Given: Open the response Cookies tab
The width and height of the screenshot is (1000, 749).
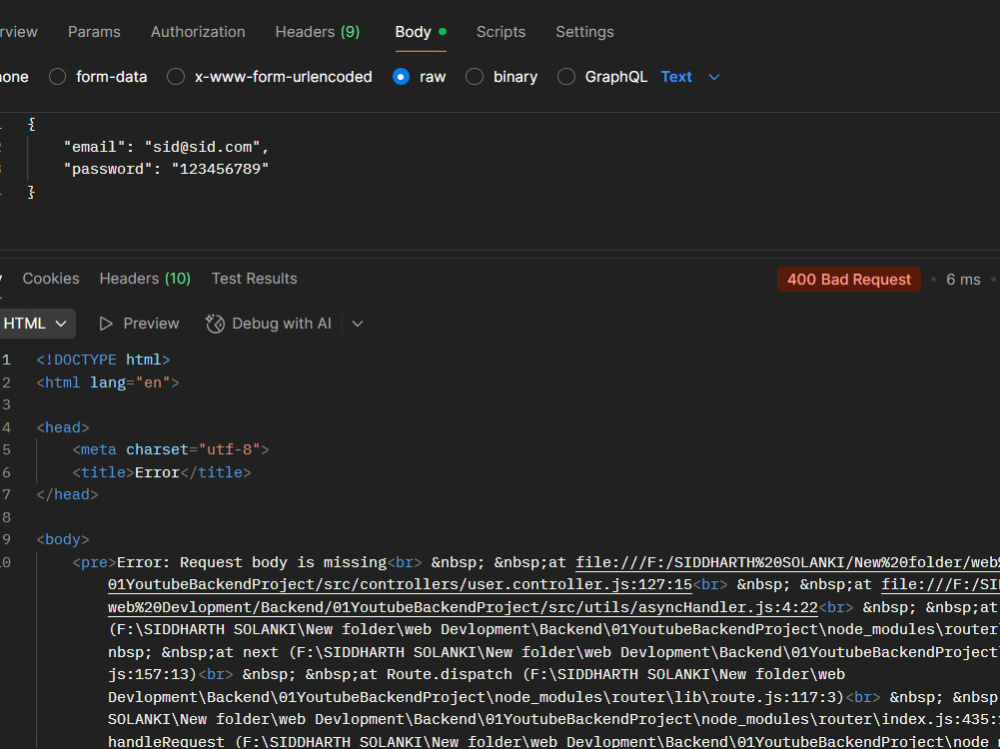Looking at the screenshot, I should click(x=51, y=279).
